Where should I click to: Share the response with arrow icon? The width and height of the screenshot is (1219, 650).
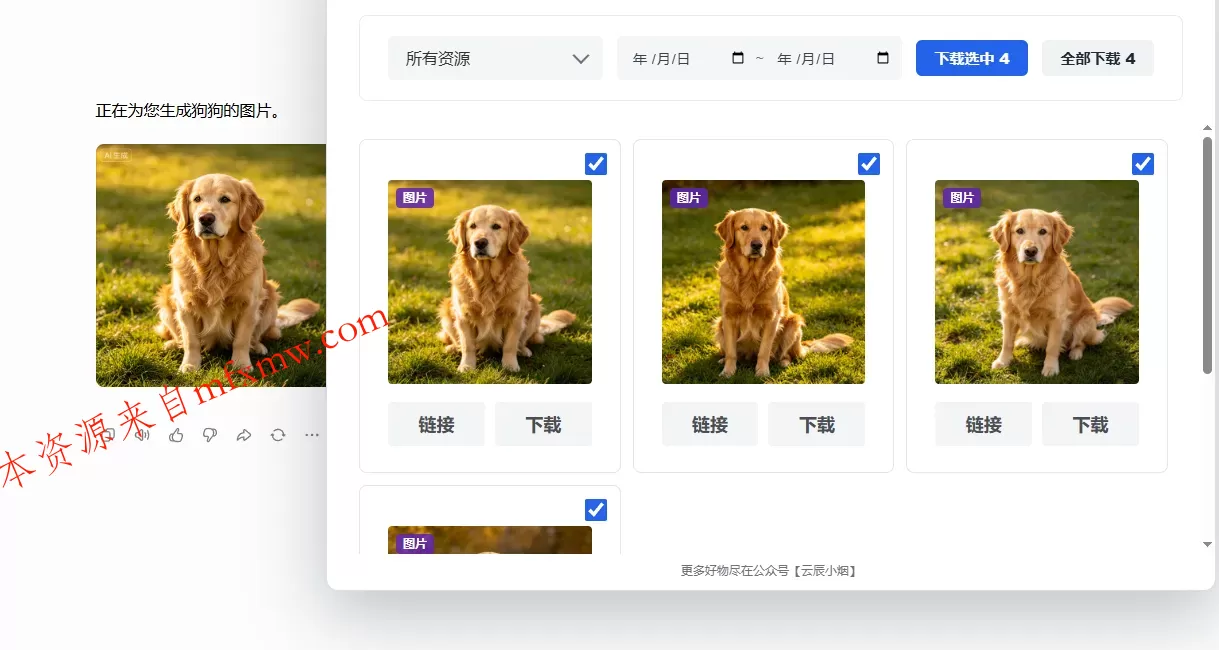[x=244, y=435]
